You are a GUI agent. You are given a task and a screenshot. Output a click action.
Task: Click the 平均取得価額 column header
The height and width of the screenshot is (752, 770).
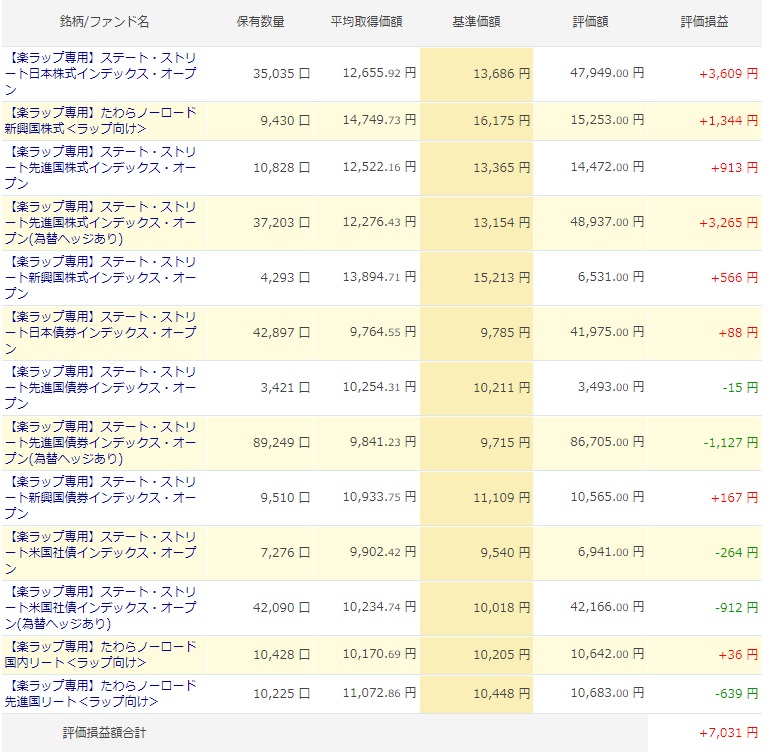(x=366, y=22)
